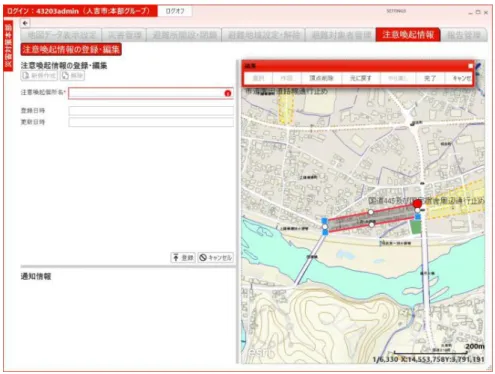Click the white square on edit toolbar header

470,66
